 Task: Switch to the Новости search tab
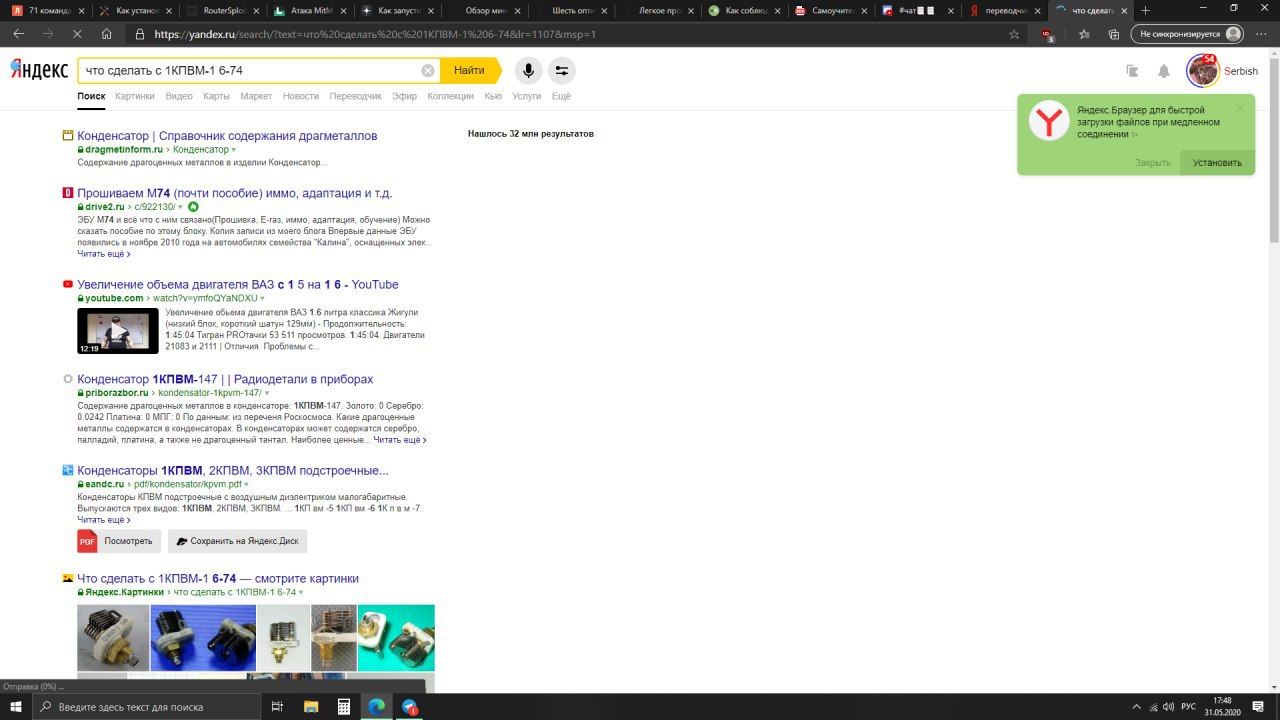[x=301, y=96]
